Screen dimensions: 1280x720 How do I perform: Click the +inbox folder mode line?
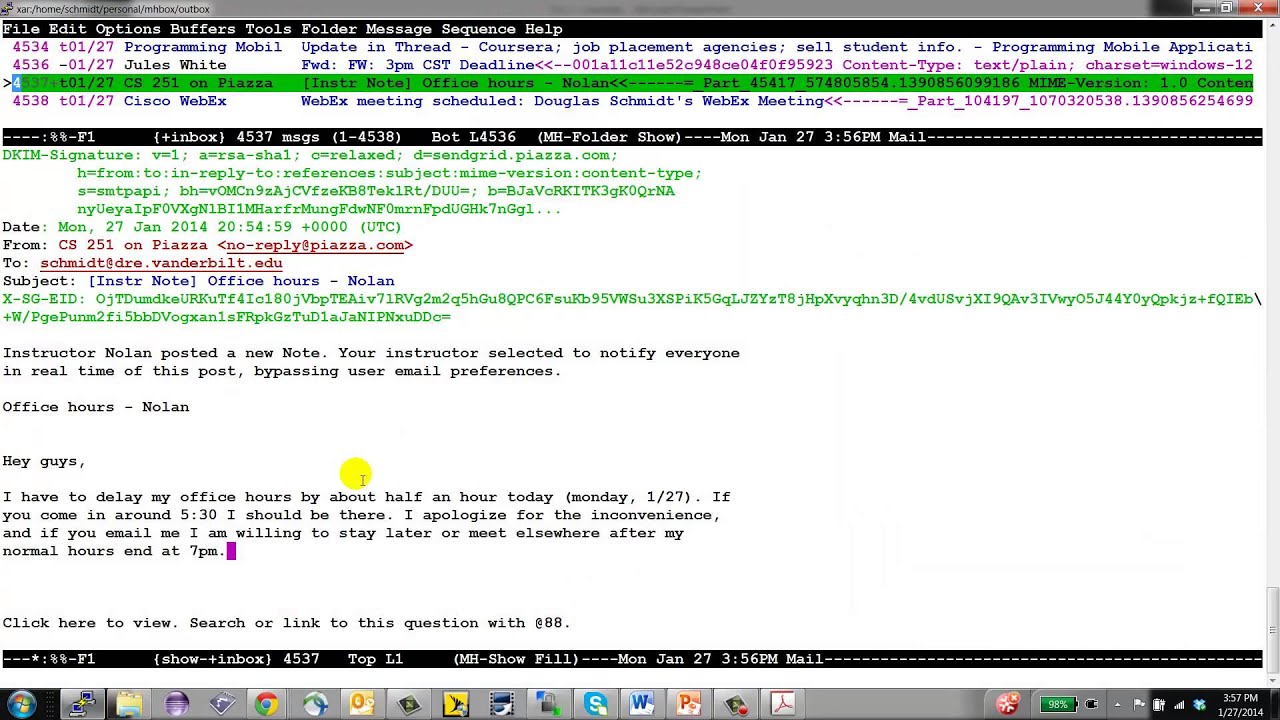(x=632, y=137)
